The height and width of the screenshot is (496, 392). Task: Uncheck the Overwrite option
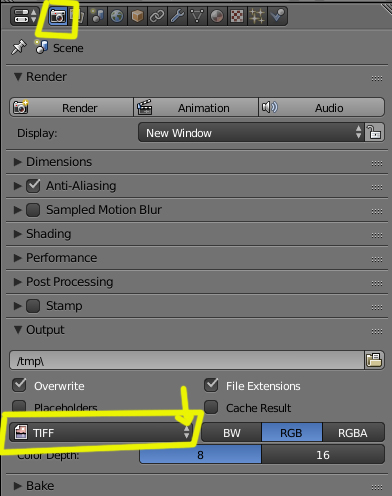[x=19, y=385]
